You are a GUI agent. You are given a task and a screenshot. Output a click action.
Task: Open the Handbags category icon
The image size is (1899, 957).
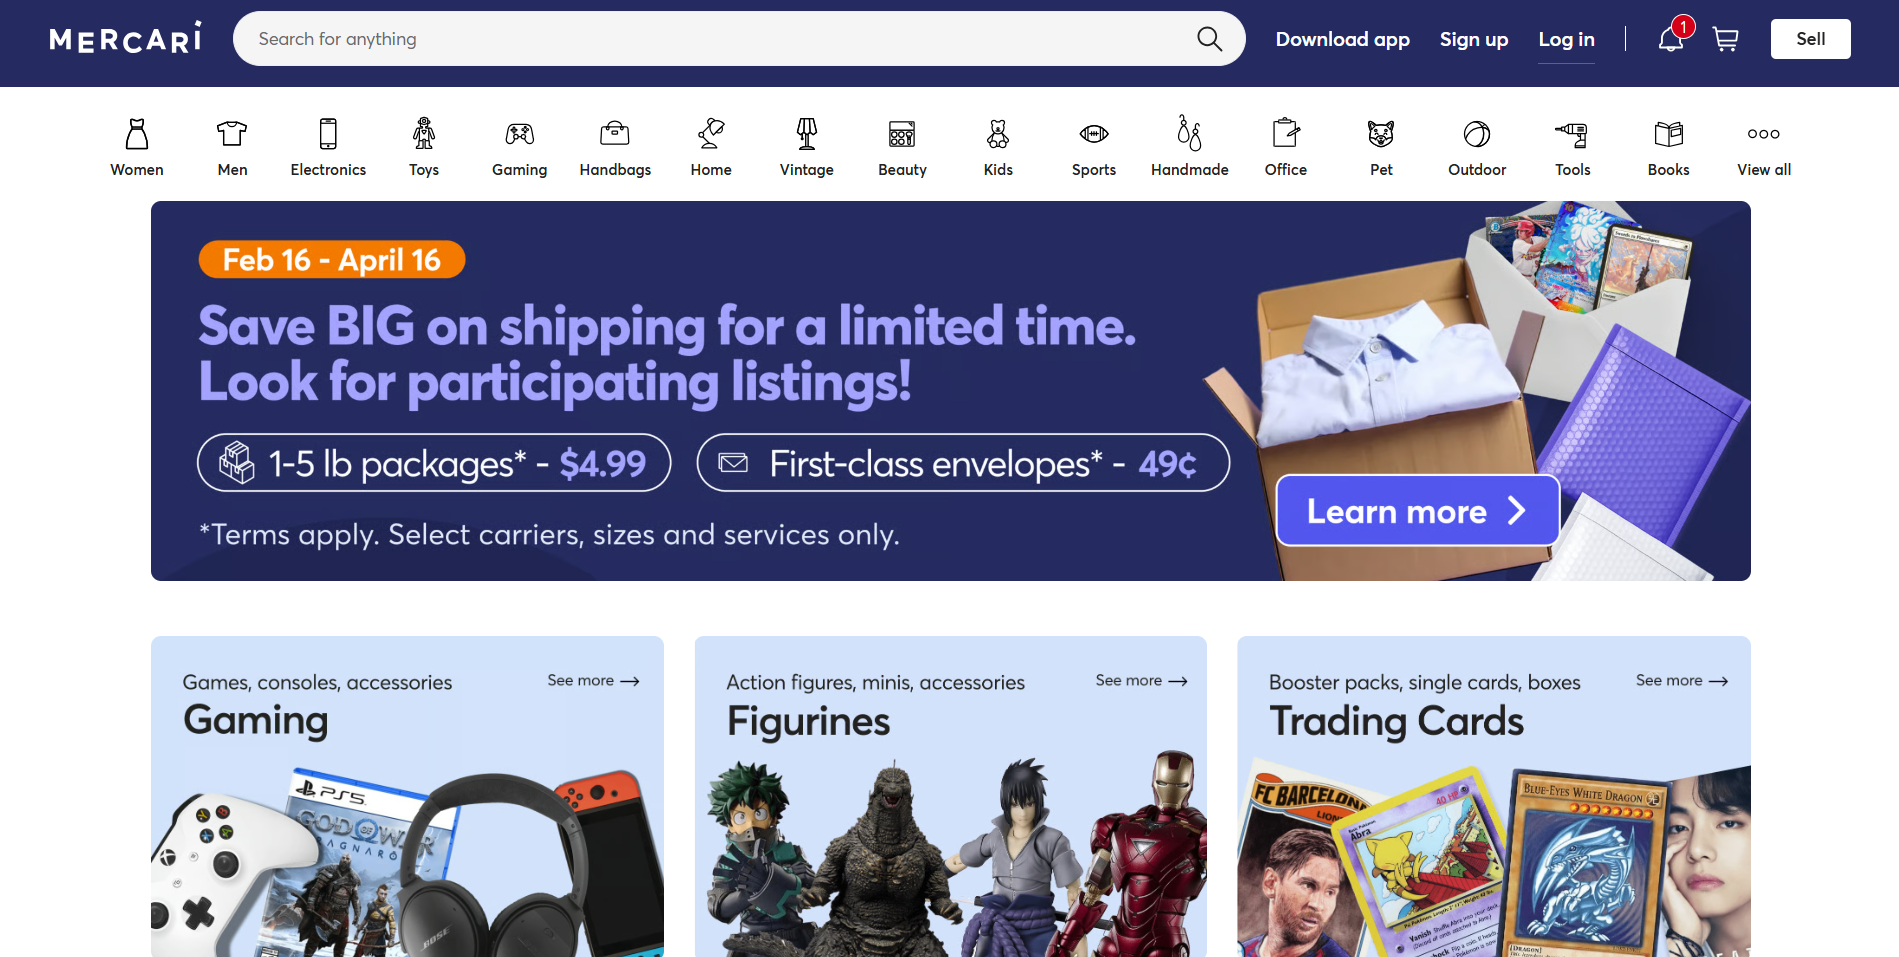(x=615, y=133)
